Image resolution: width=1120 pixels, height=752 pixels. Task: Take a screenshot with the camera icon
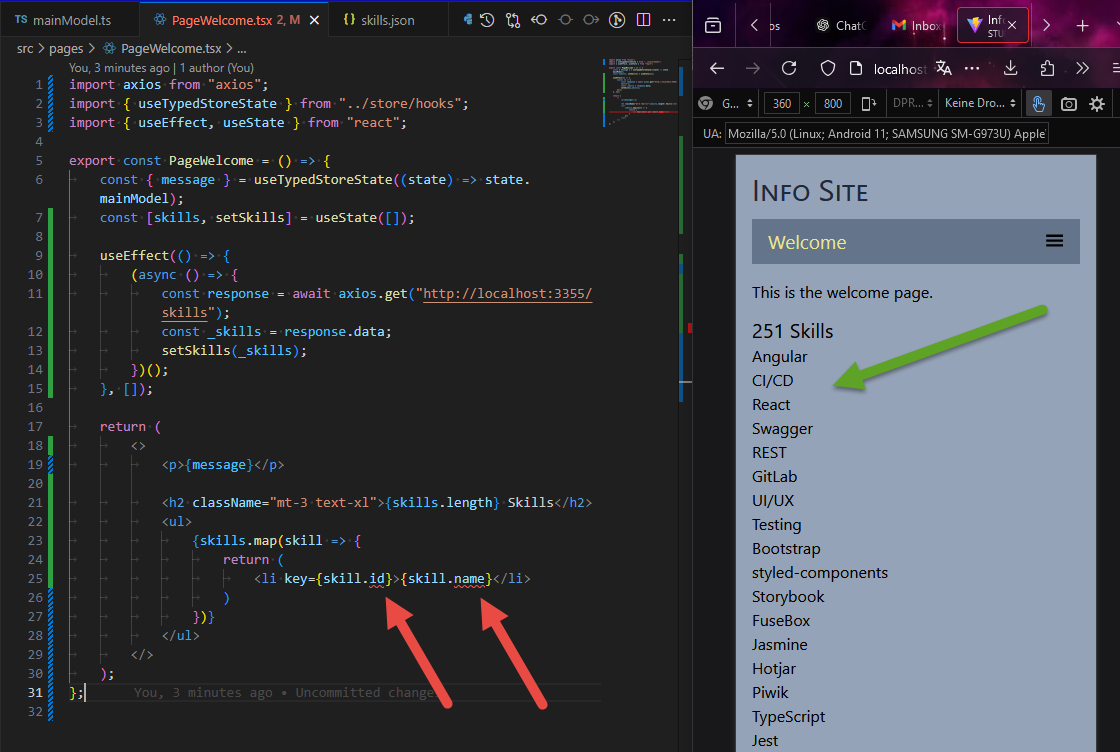point(1069,103)
